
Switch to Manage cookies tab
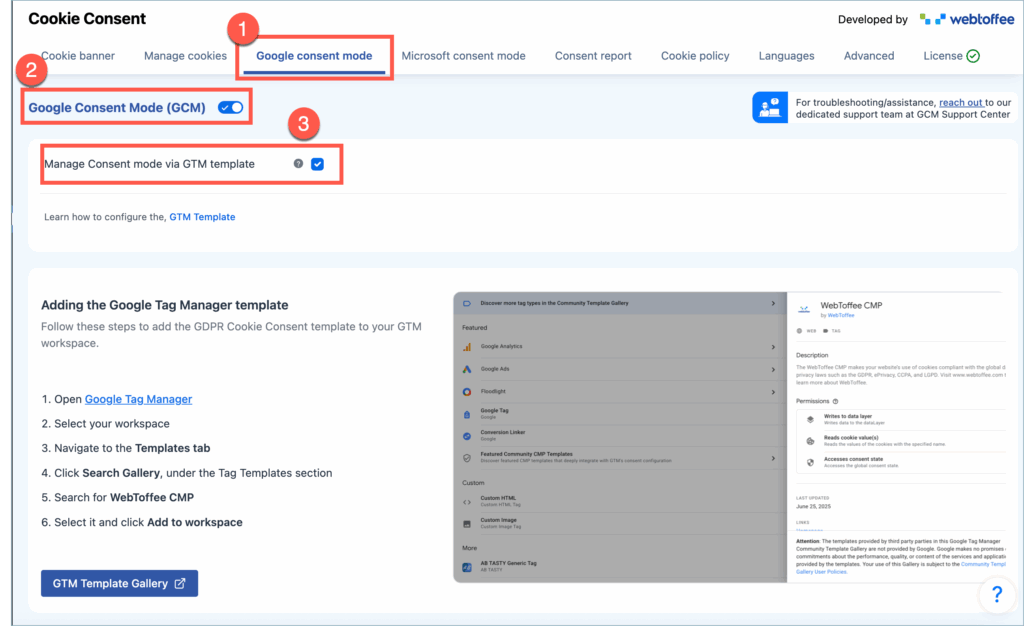pyautogui.click(x=185, y=56)
